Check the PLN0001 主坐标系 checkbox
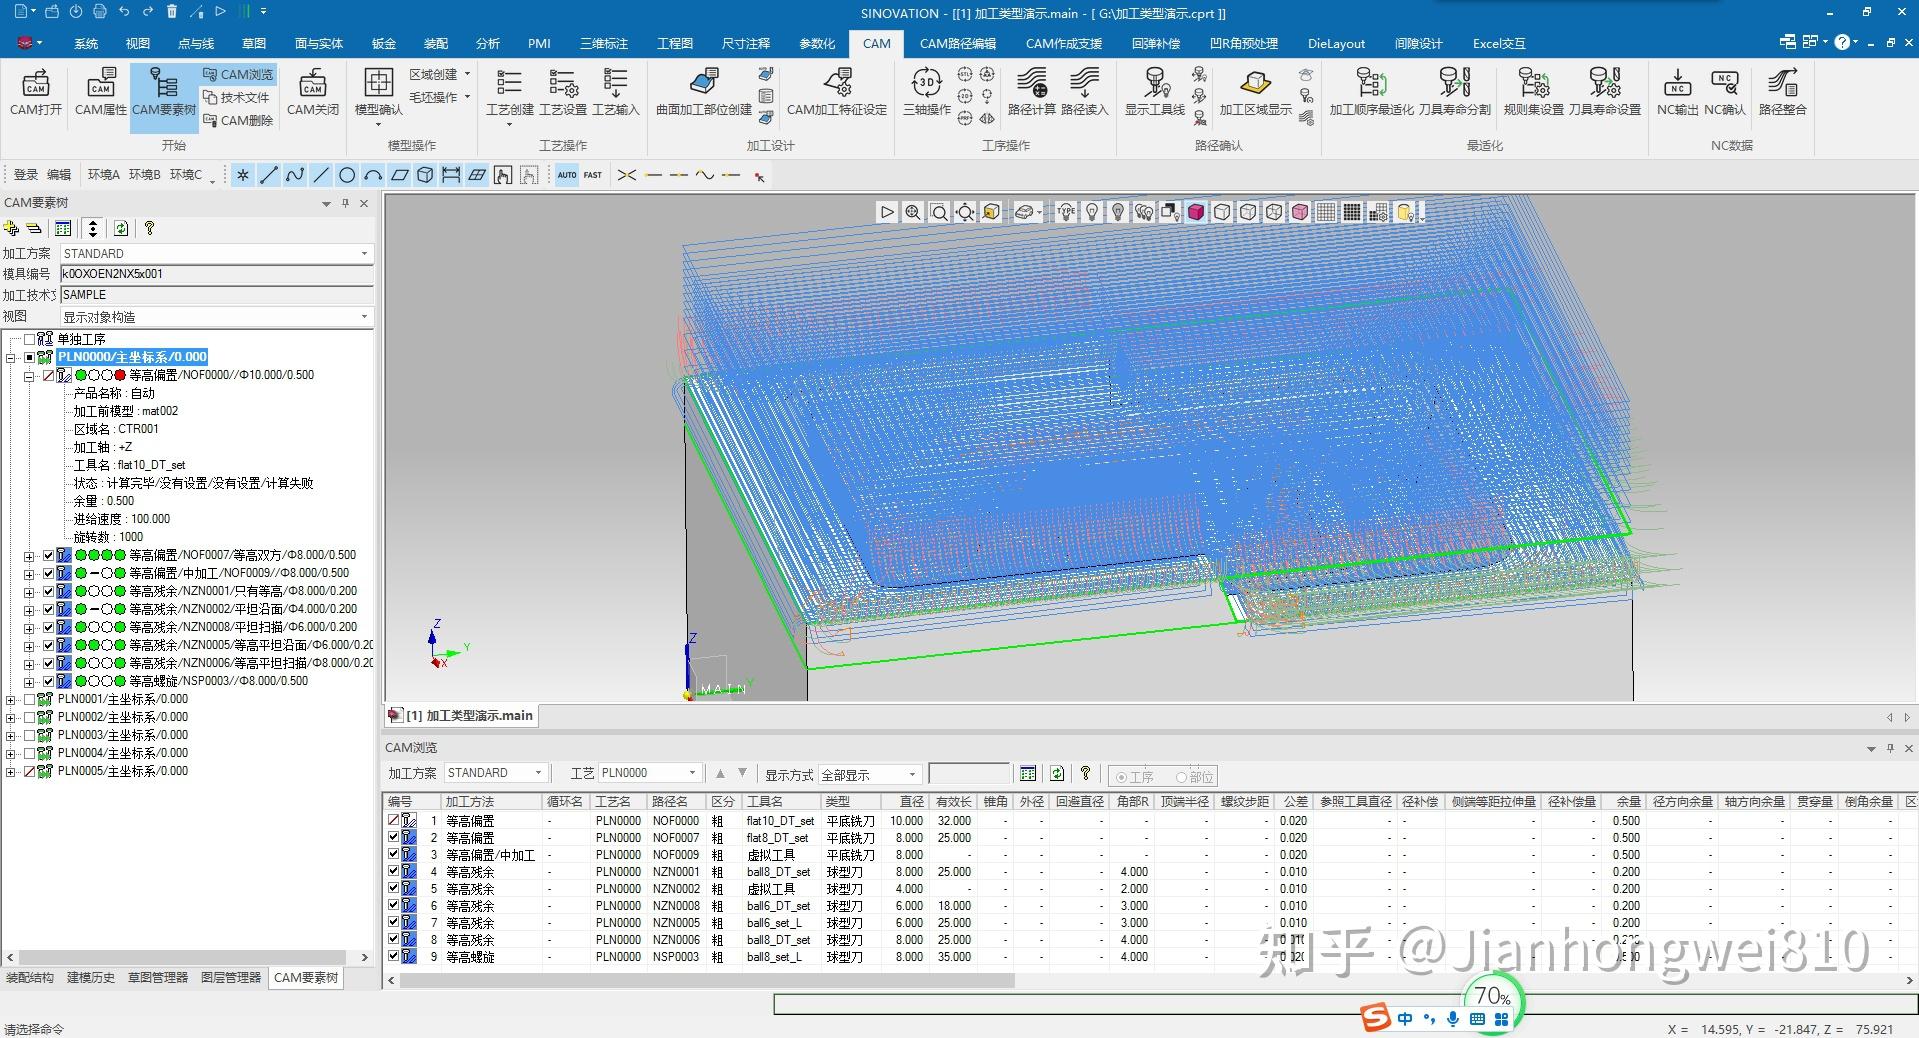The height and width of the screenshot is (1038, 1919). 29,699
